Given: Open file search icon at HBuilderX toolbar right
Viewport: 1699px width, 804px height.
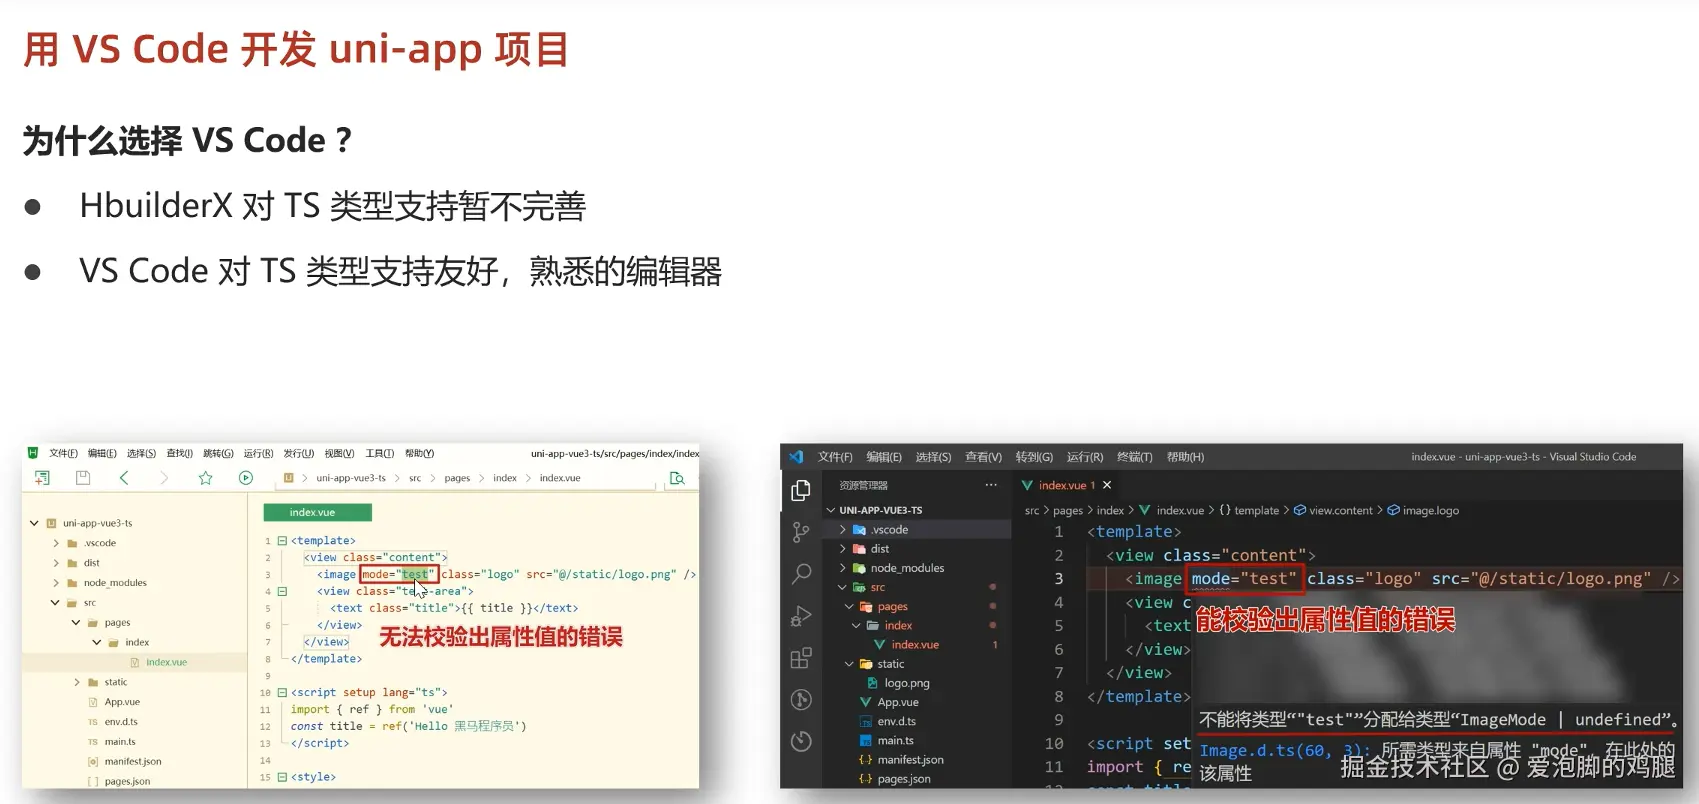Looking at the screenshot, I should click(x=677, y=478).
